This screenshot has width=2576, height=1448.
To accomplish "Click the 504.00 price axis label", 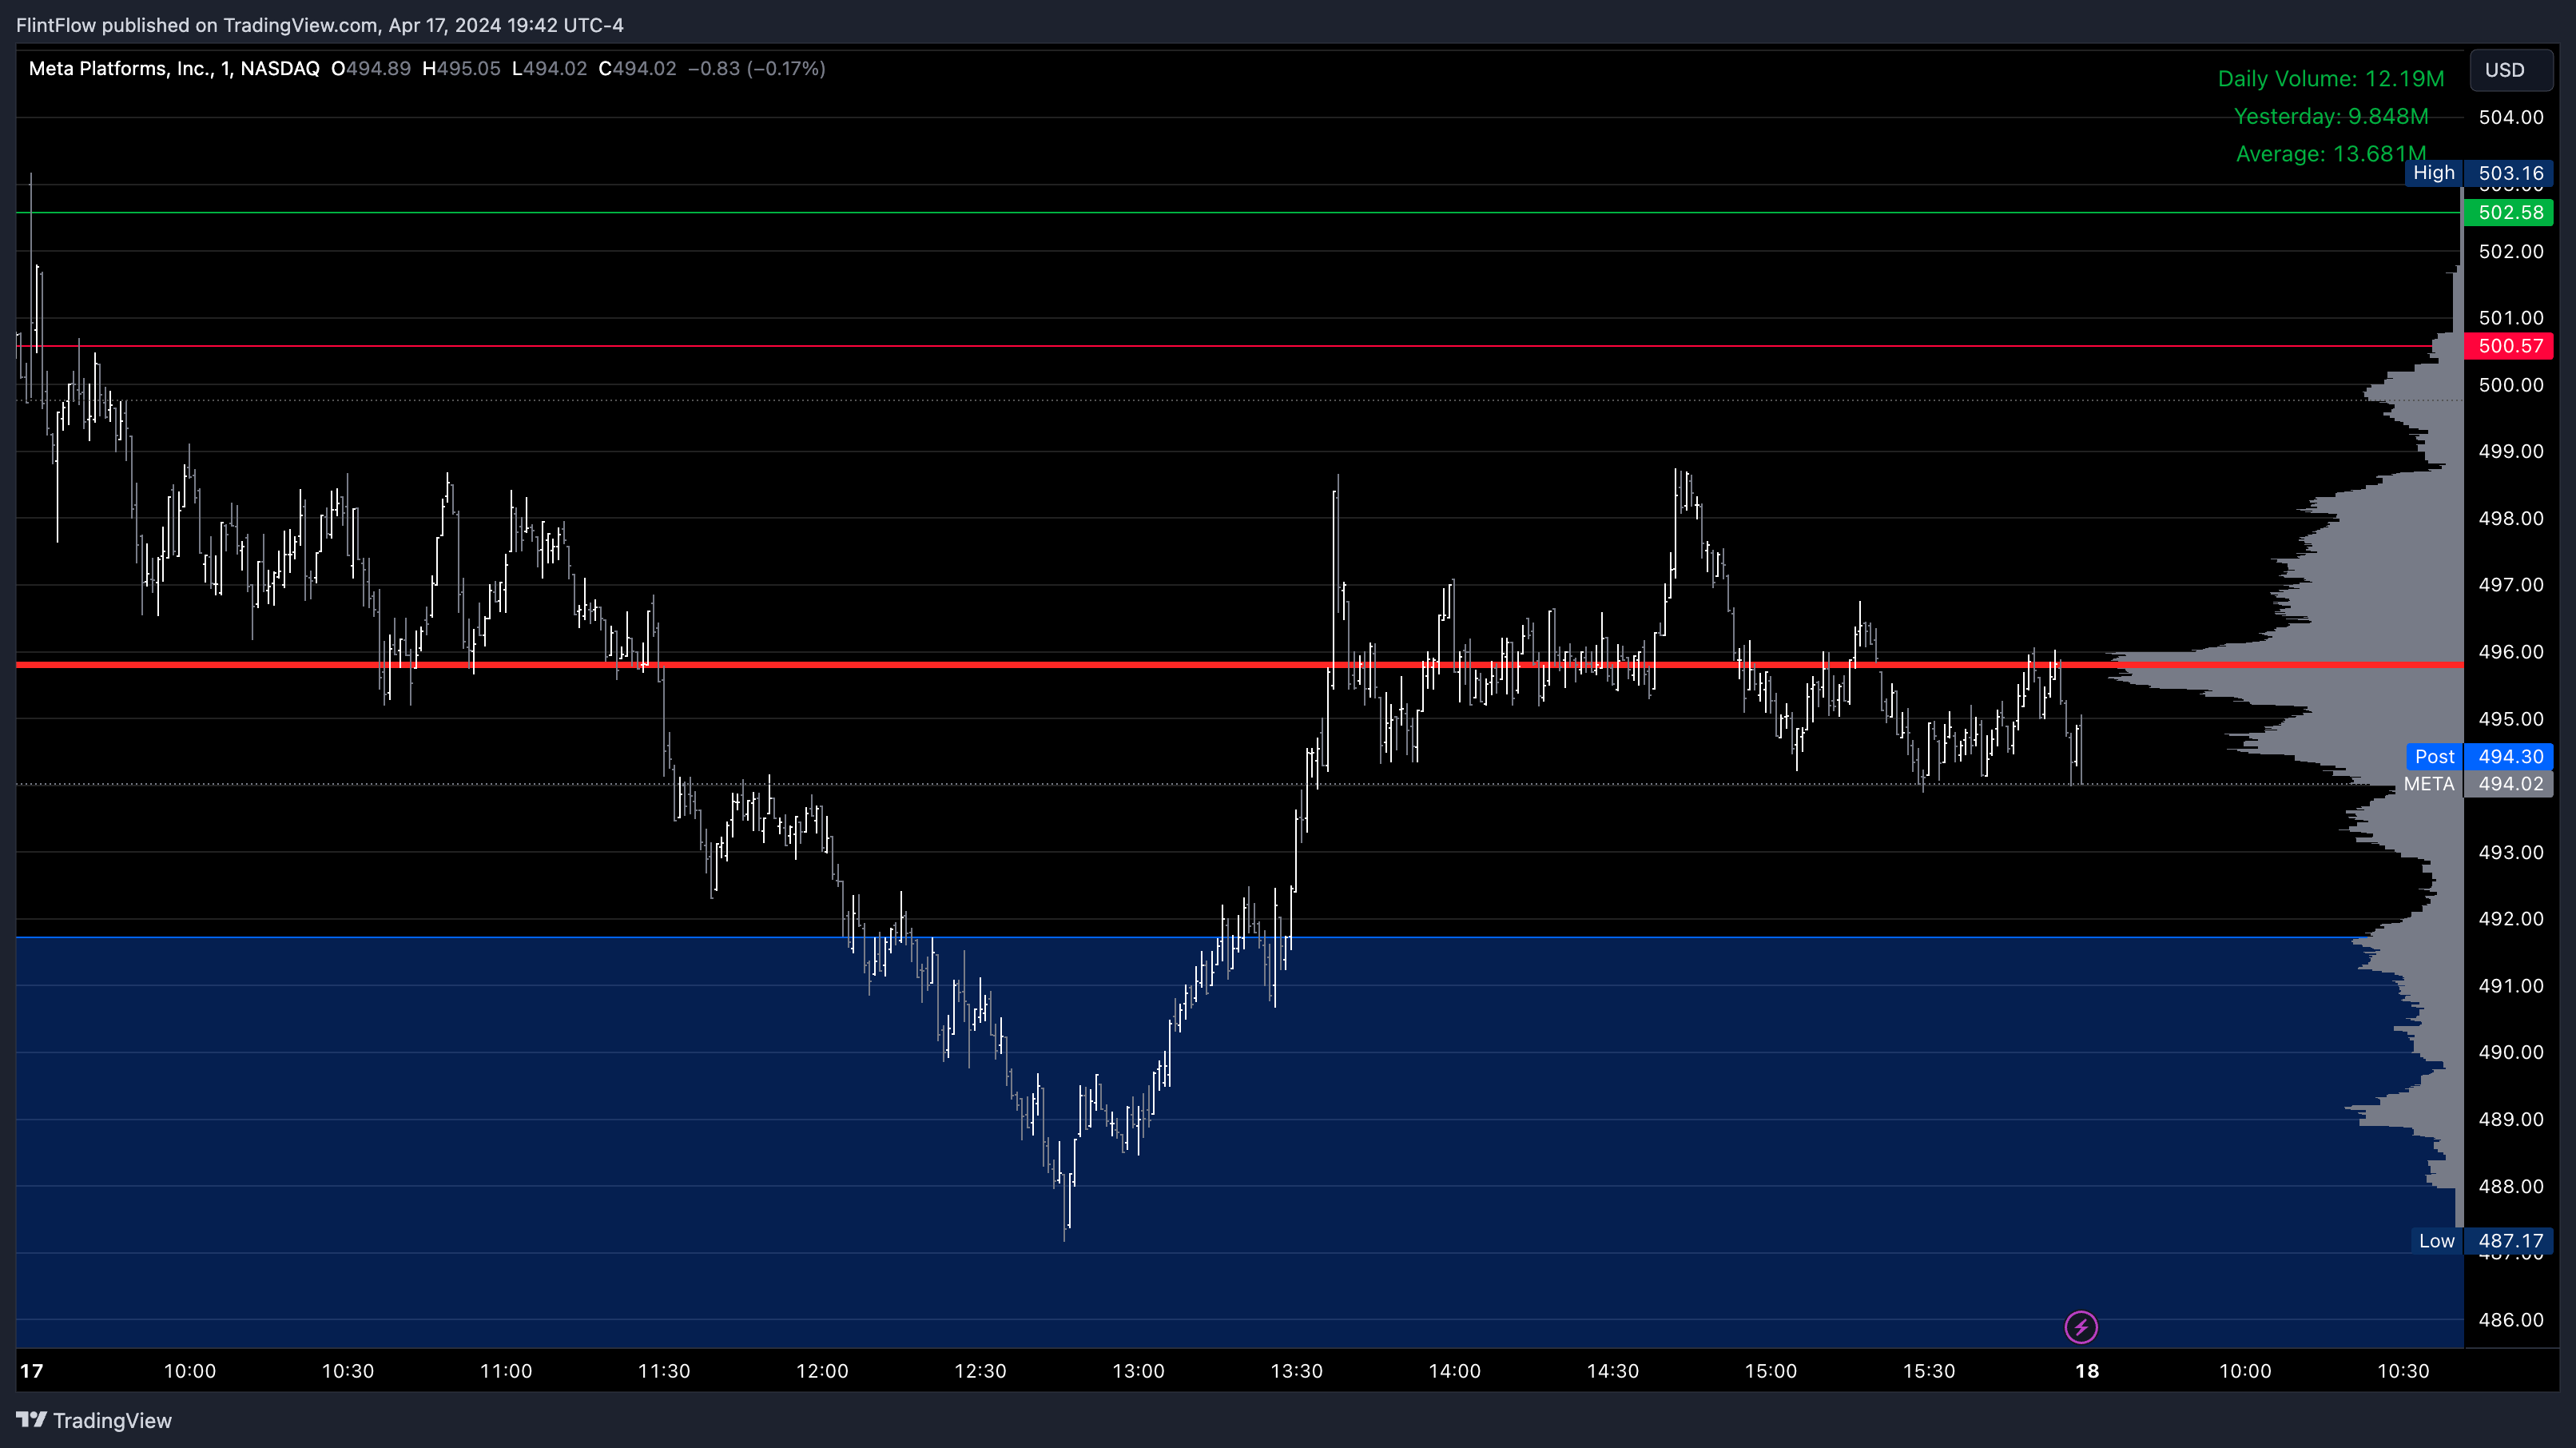I will 2510,117.
